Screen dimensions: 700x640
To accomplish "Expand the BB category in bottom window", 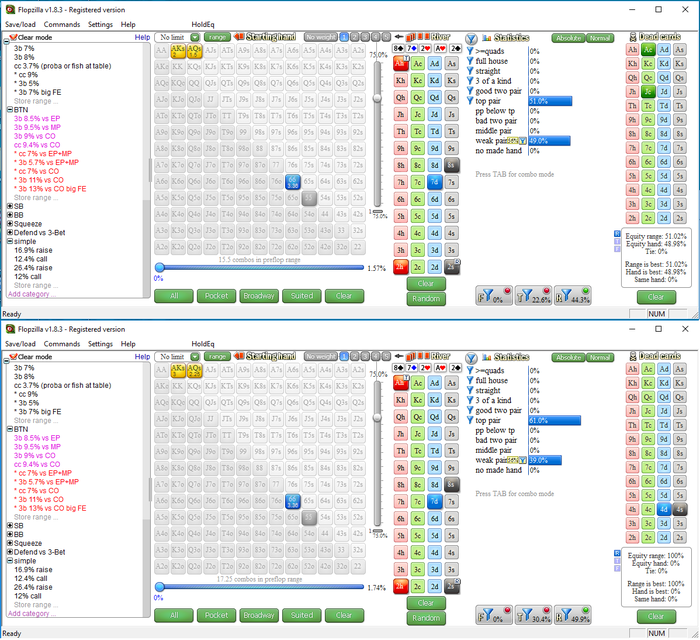I will [x=10, y=534].
